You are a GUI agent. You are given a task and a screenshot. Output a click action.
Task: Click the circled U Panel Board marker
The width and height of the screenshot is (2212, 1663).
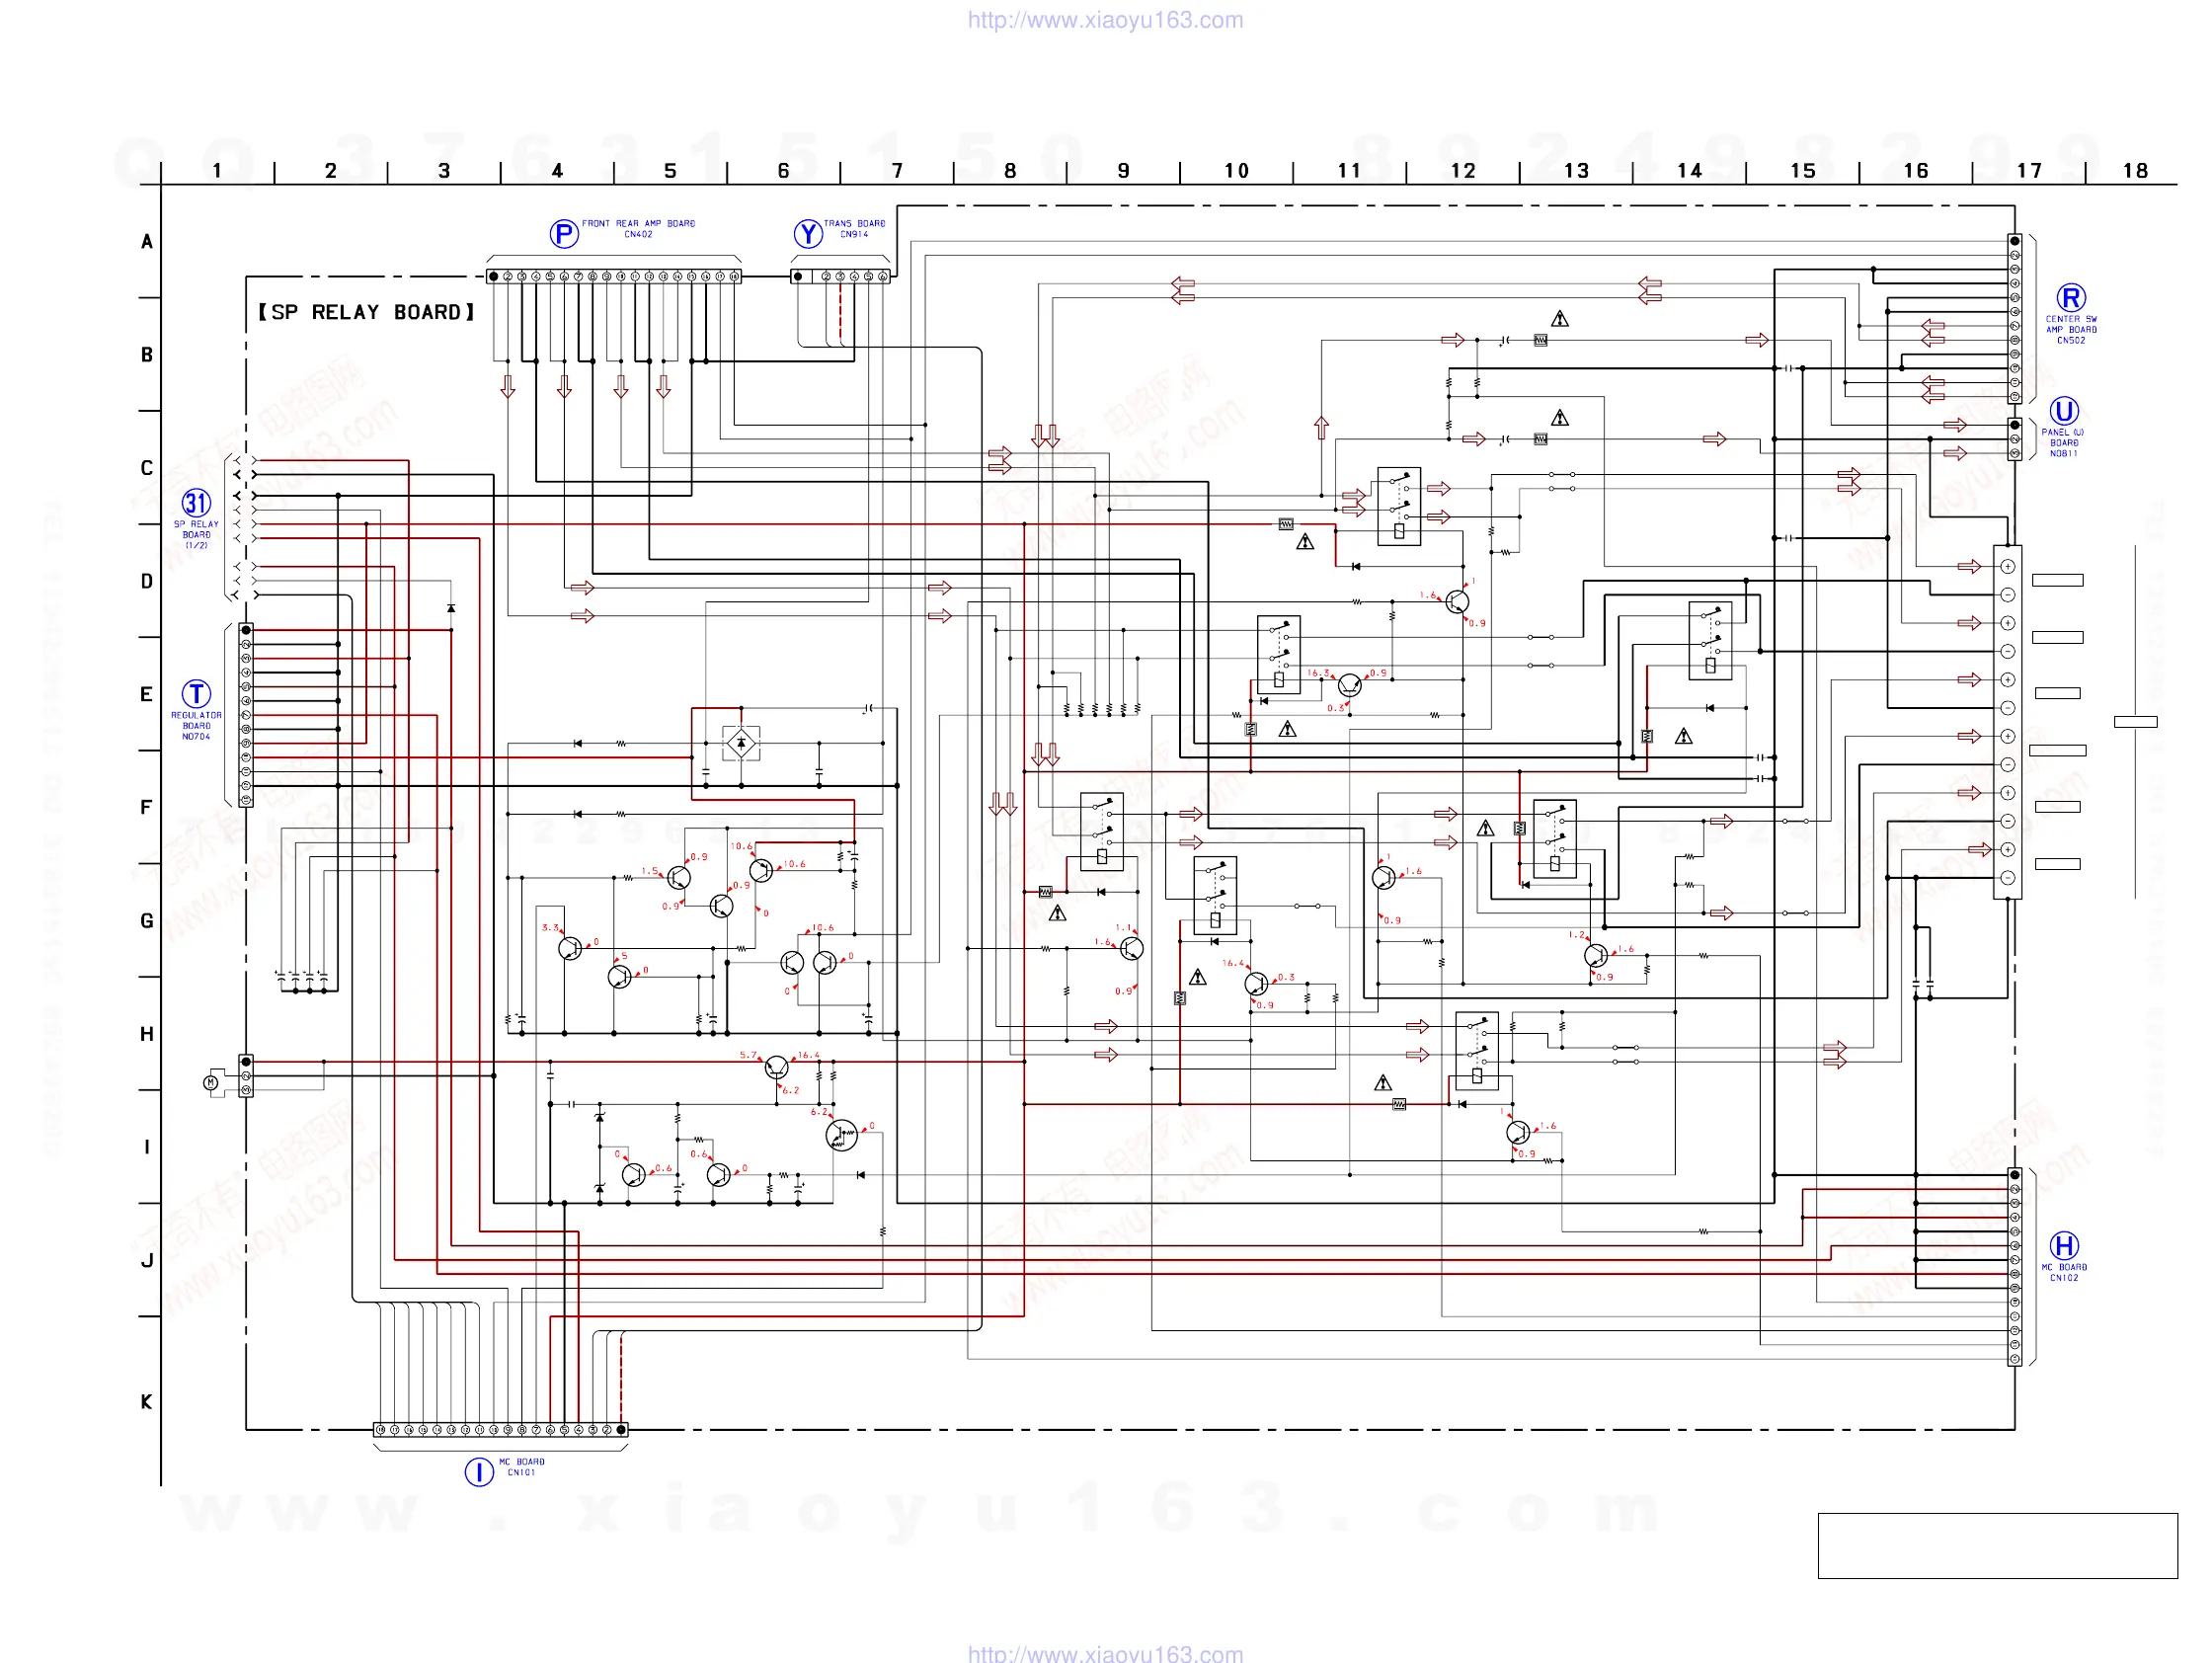coord(2063,411)
